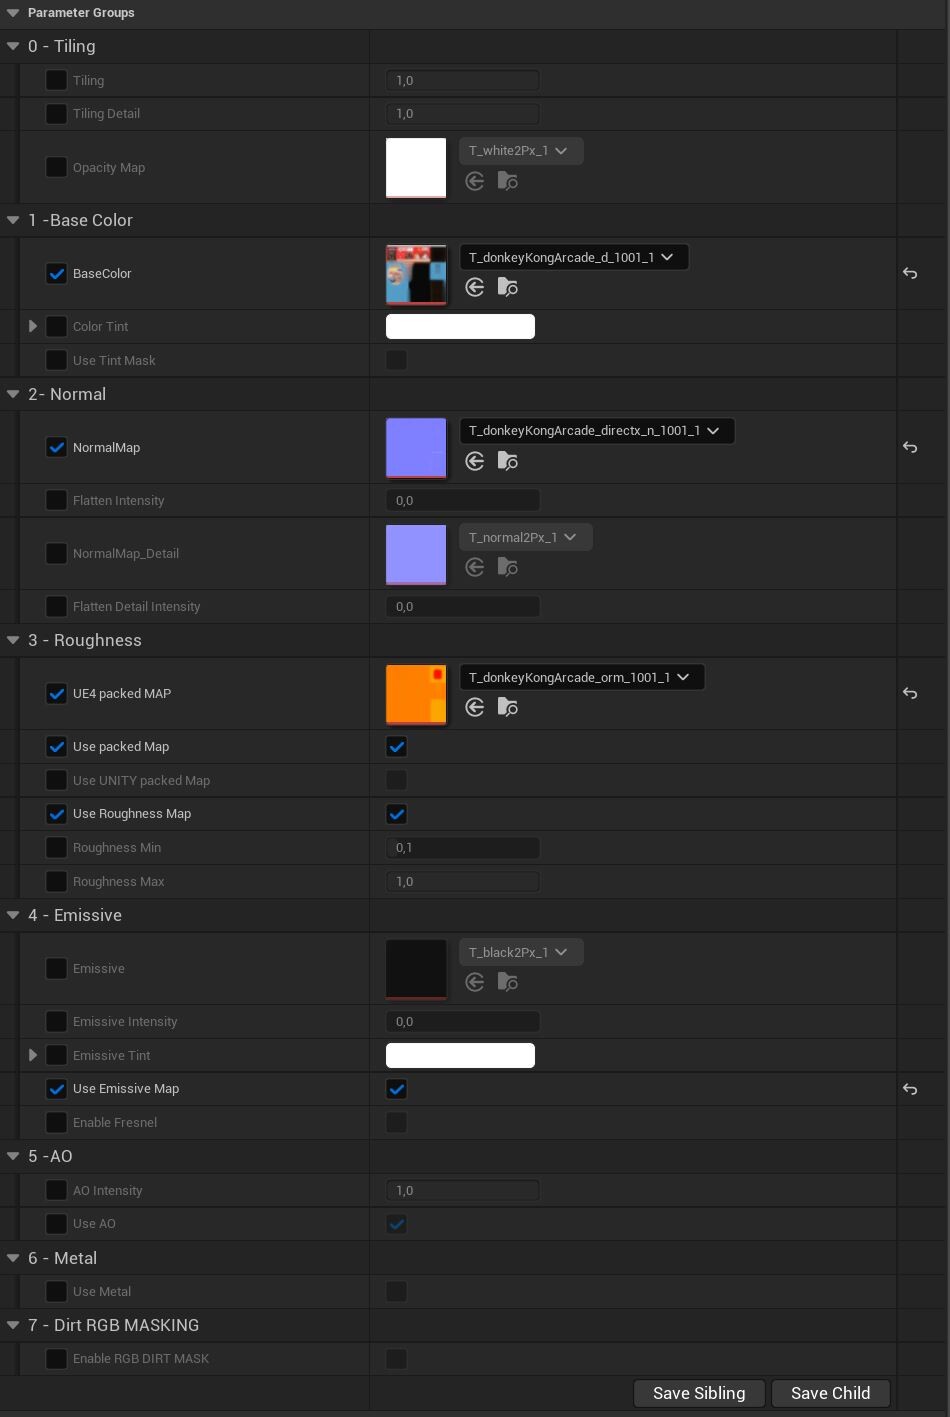The height and width of the screenshot is (1417, 950).
Task: Click the orange UE4 packed MAP thumbnail
Action: tap(416, 694)
